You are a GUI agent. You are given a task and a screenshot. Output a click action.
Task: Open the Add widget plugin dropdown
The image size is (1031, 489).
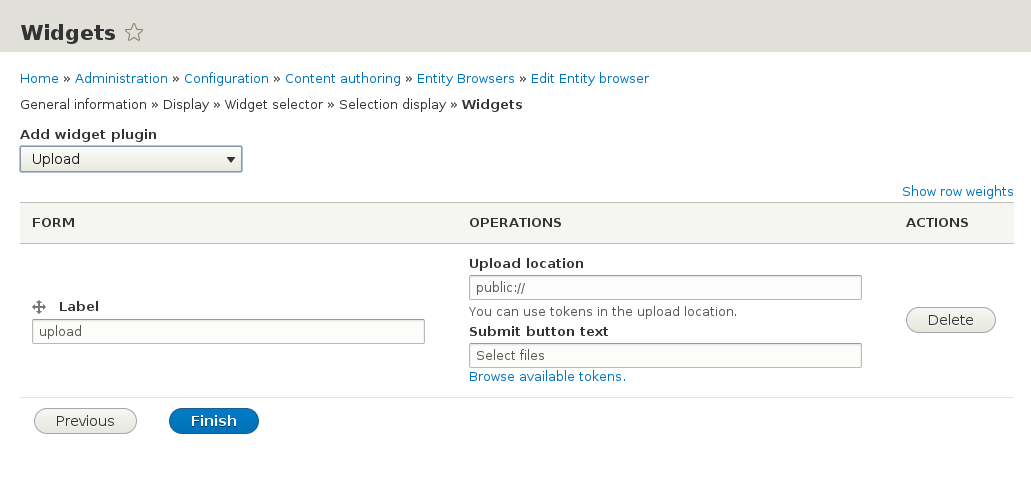pyautogui.click(x=131, y=159)
